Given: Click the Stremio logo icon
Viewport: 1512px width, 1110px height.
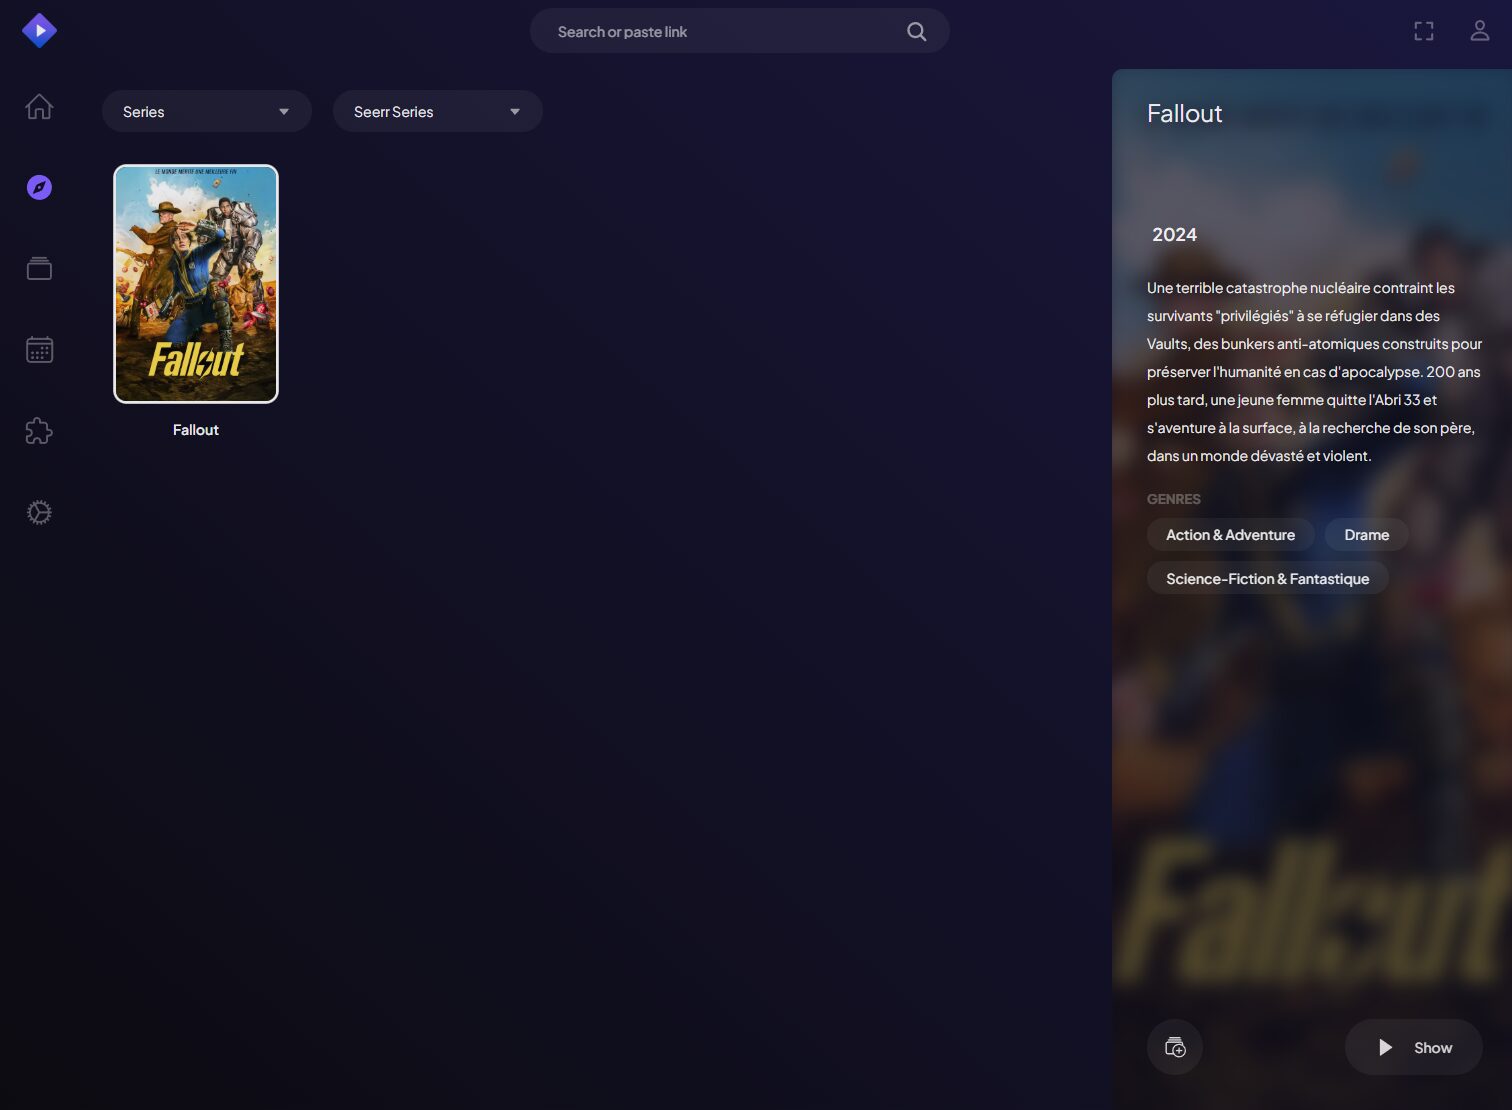Looking at the screenshot, I should [39, 31].
